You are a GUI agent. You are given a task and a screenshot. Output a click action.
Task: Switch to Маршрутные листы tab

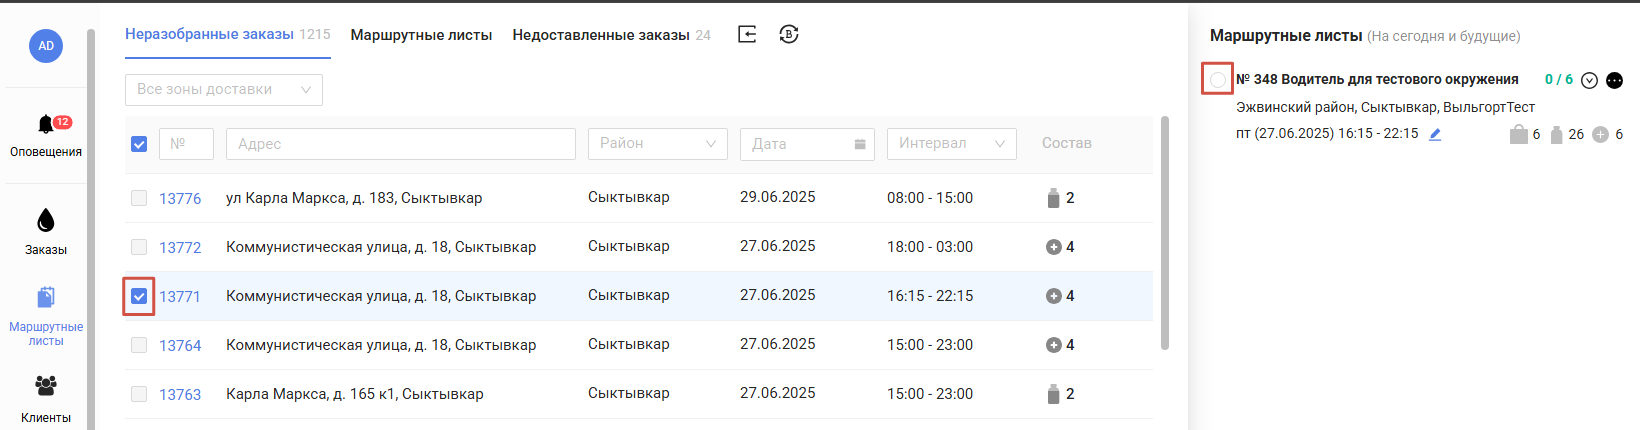tap(421, 35)
